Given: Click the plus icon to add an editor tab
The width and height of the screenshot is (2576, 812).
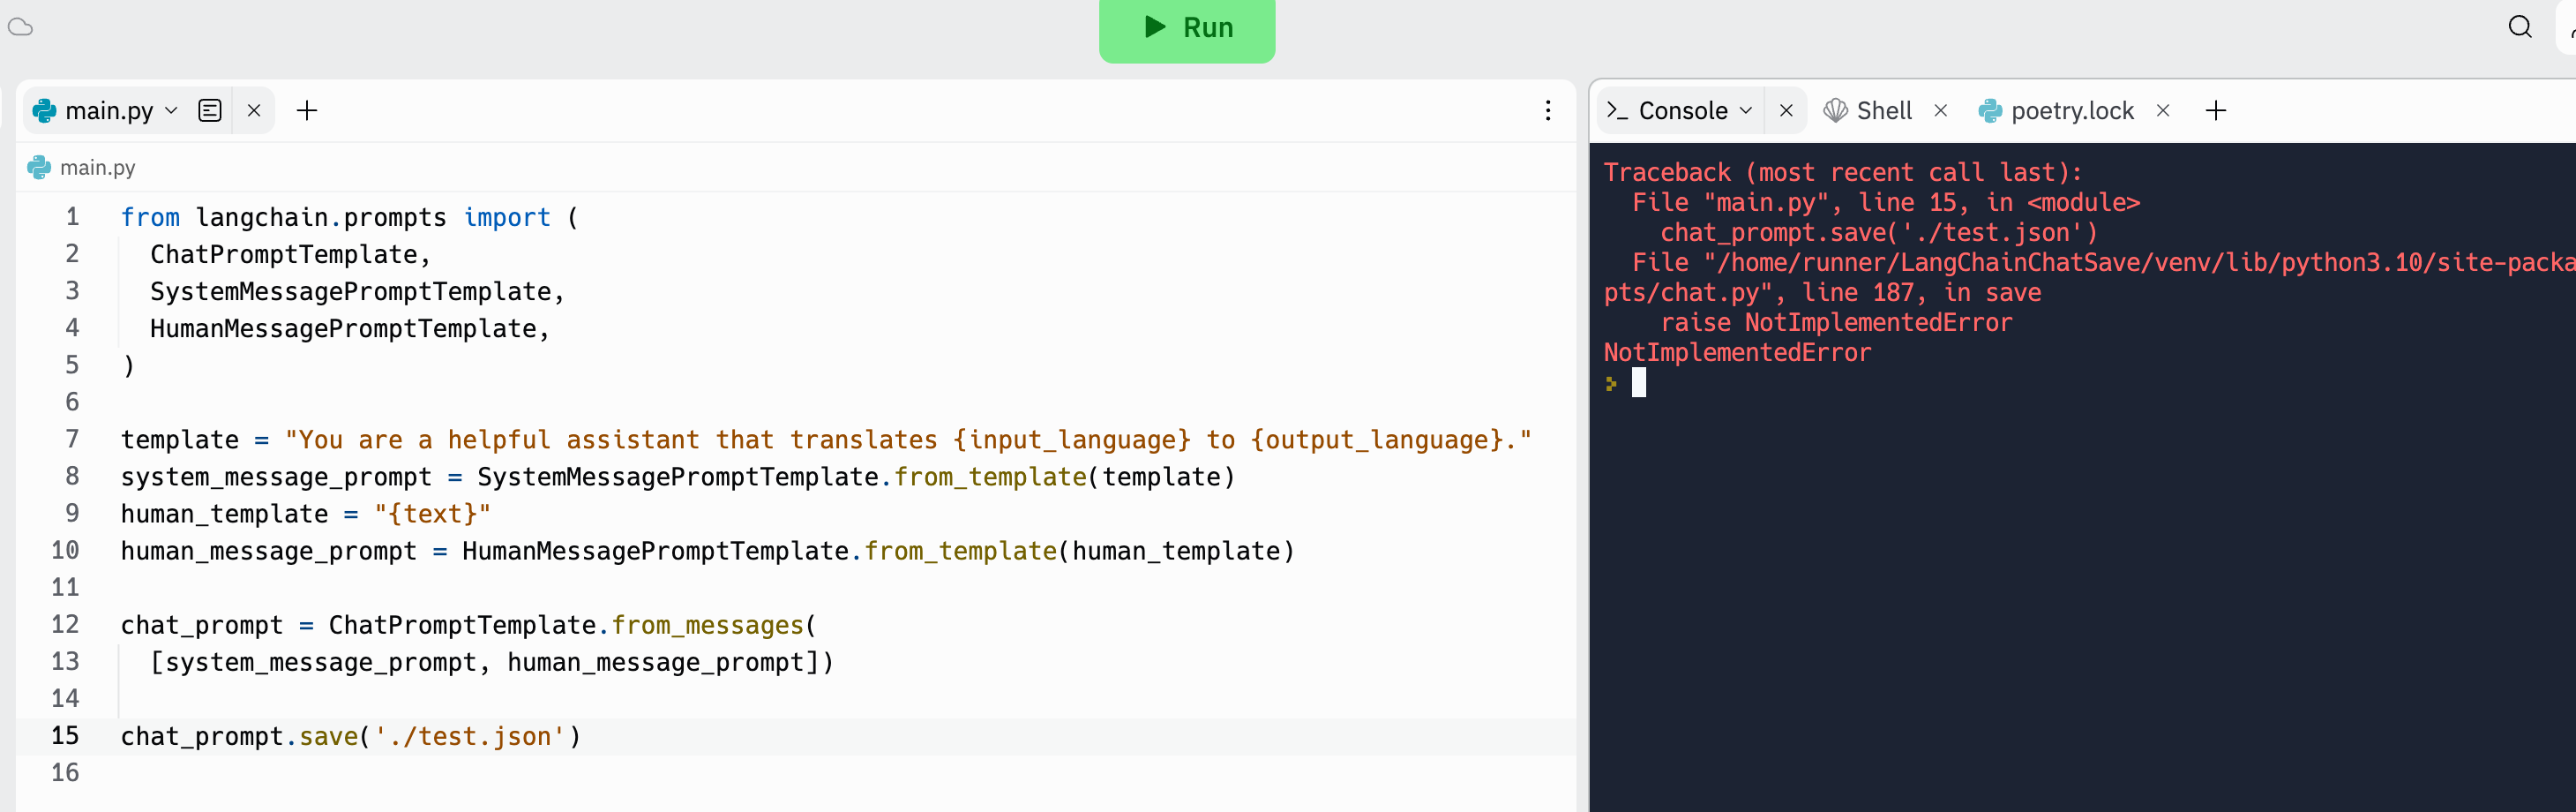Looking at the screenshot, I should [x=307, y=110].
